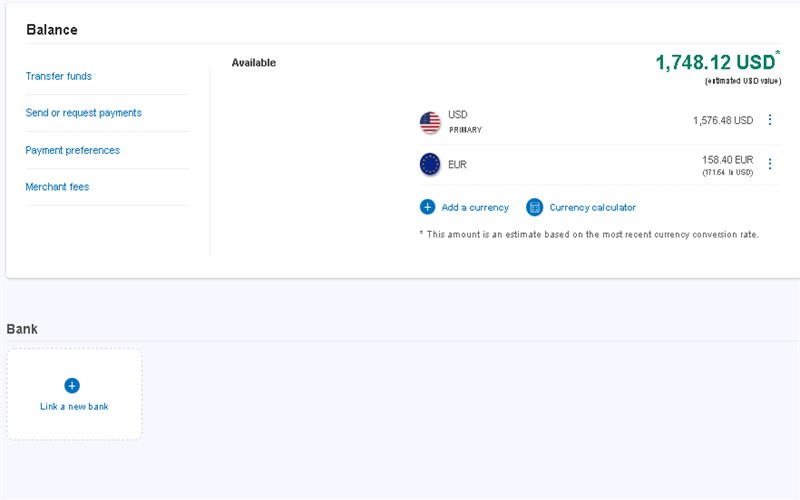
Task: Click the 1,748.12 USD total balance
Action: pos(715,63)
